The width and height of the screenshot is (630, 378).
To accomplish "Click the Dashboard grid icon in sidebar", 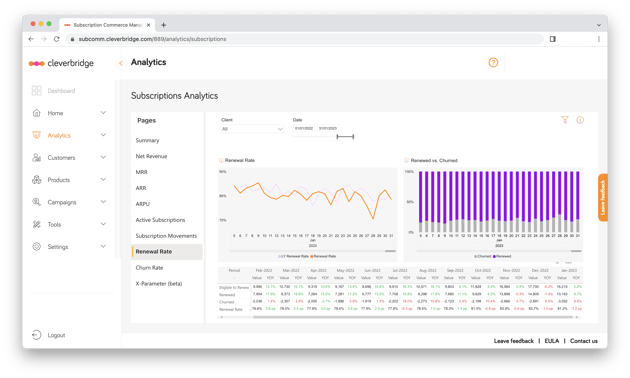I will coord(37,90).
